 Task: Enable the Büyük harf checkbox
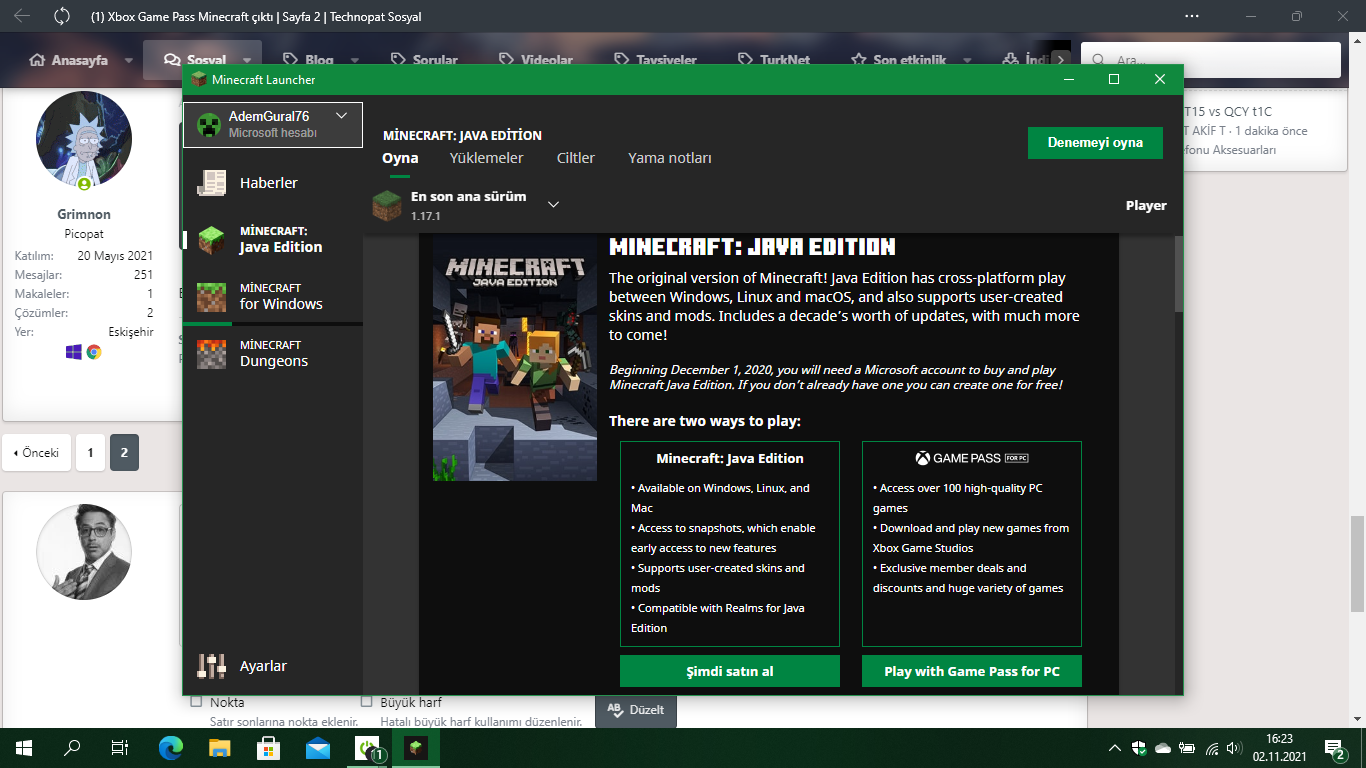(x=366, y=702)
